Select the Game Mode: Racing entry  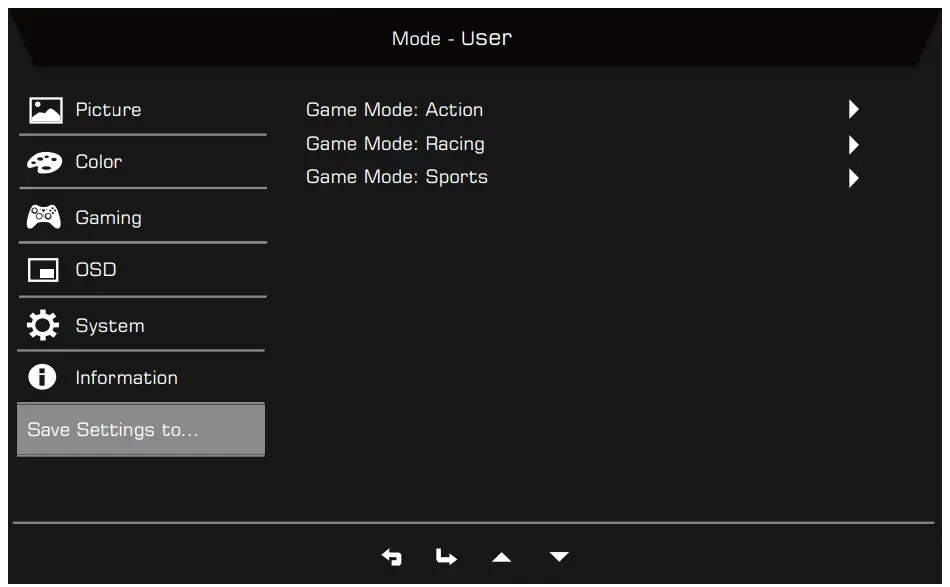tap(394, 143)
